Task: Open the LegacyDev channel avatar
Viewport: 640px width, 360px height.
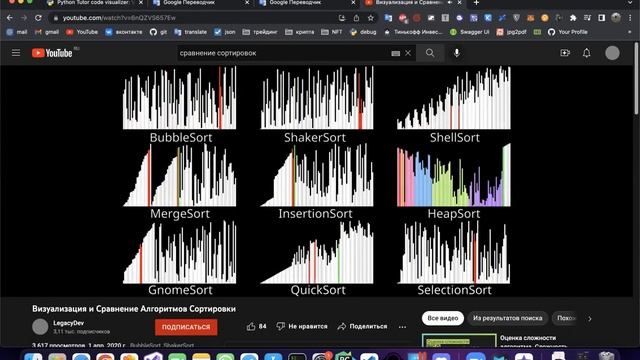Action: [40, 327]
